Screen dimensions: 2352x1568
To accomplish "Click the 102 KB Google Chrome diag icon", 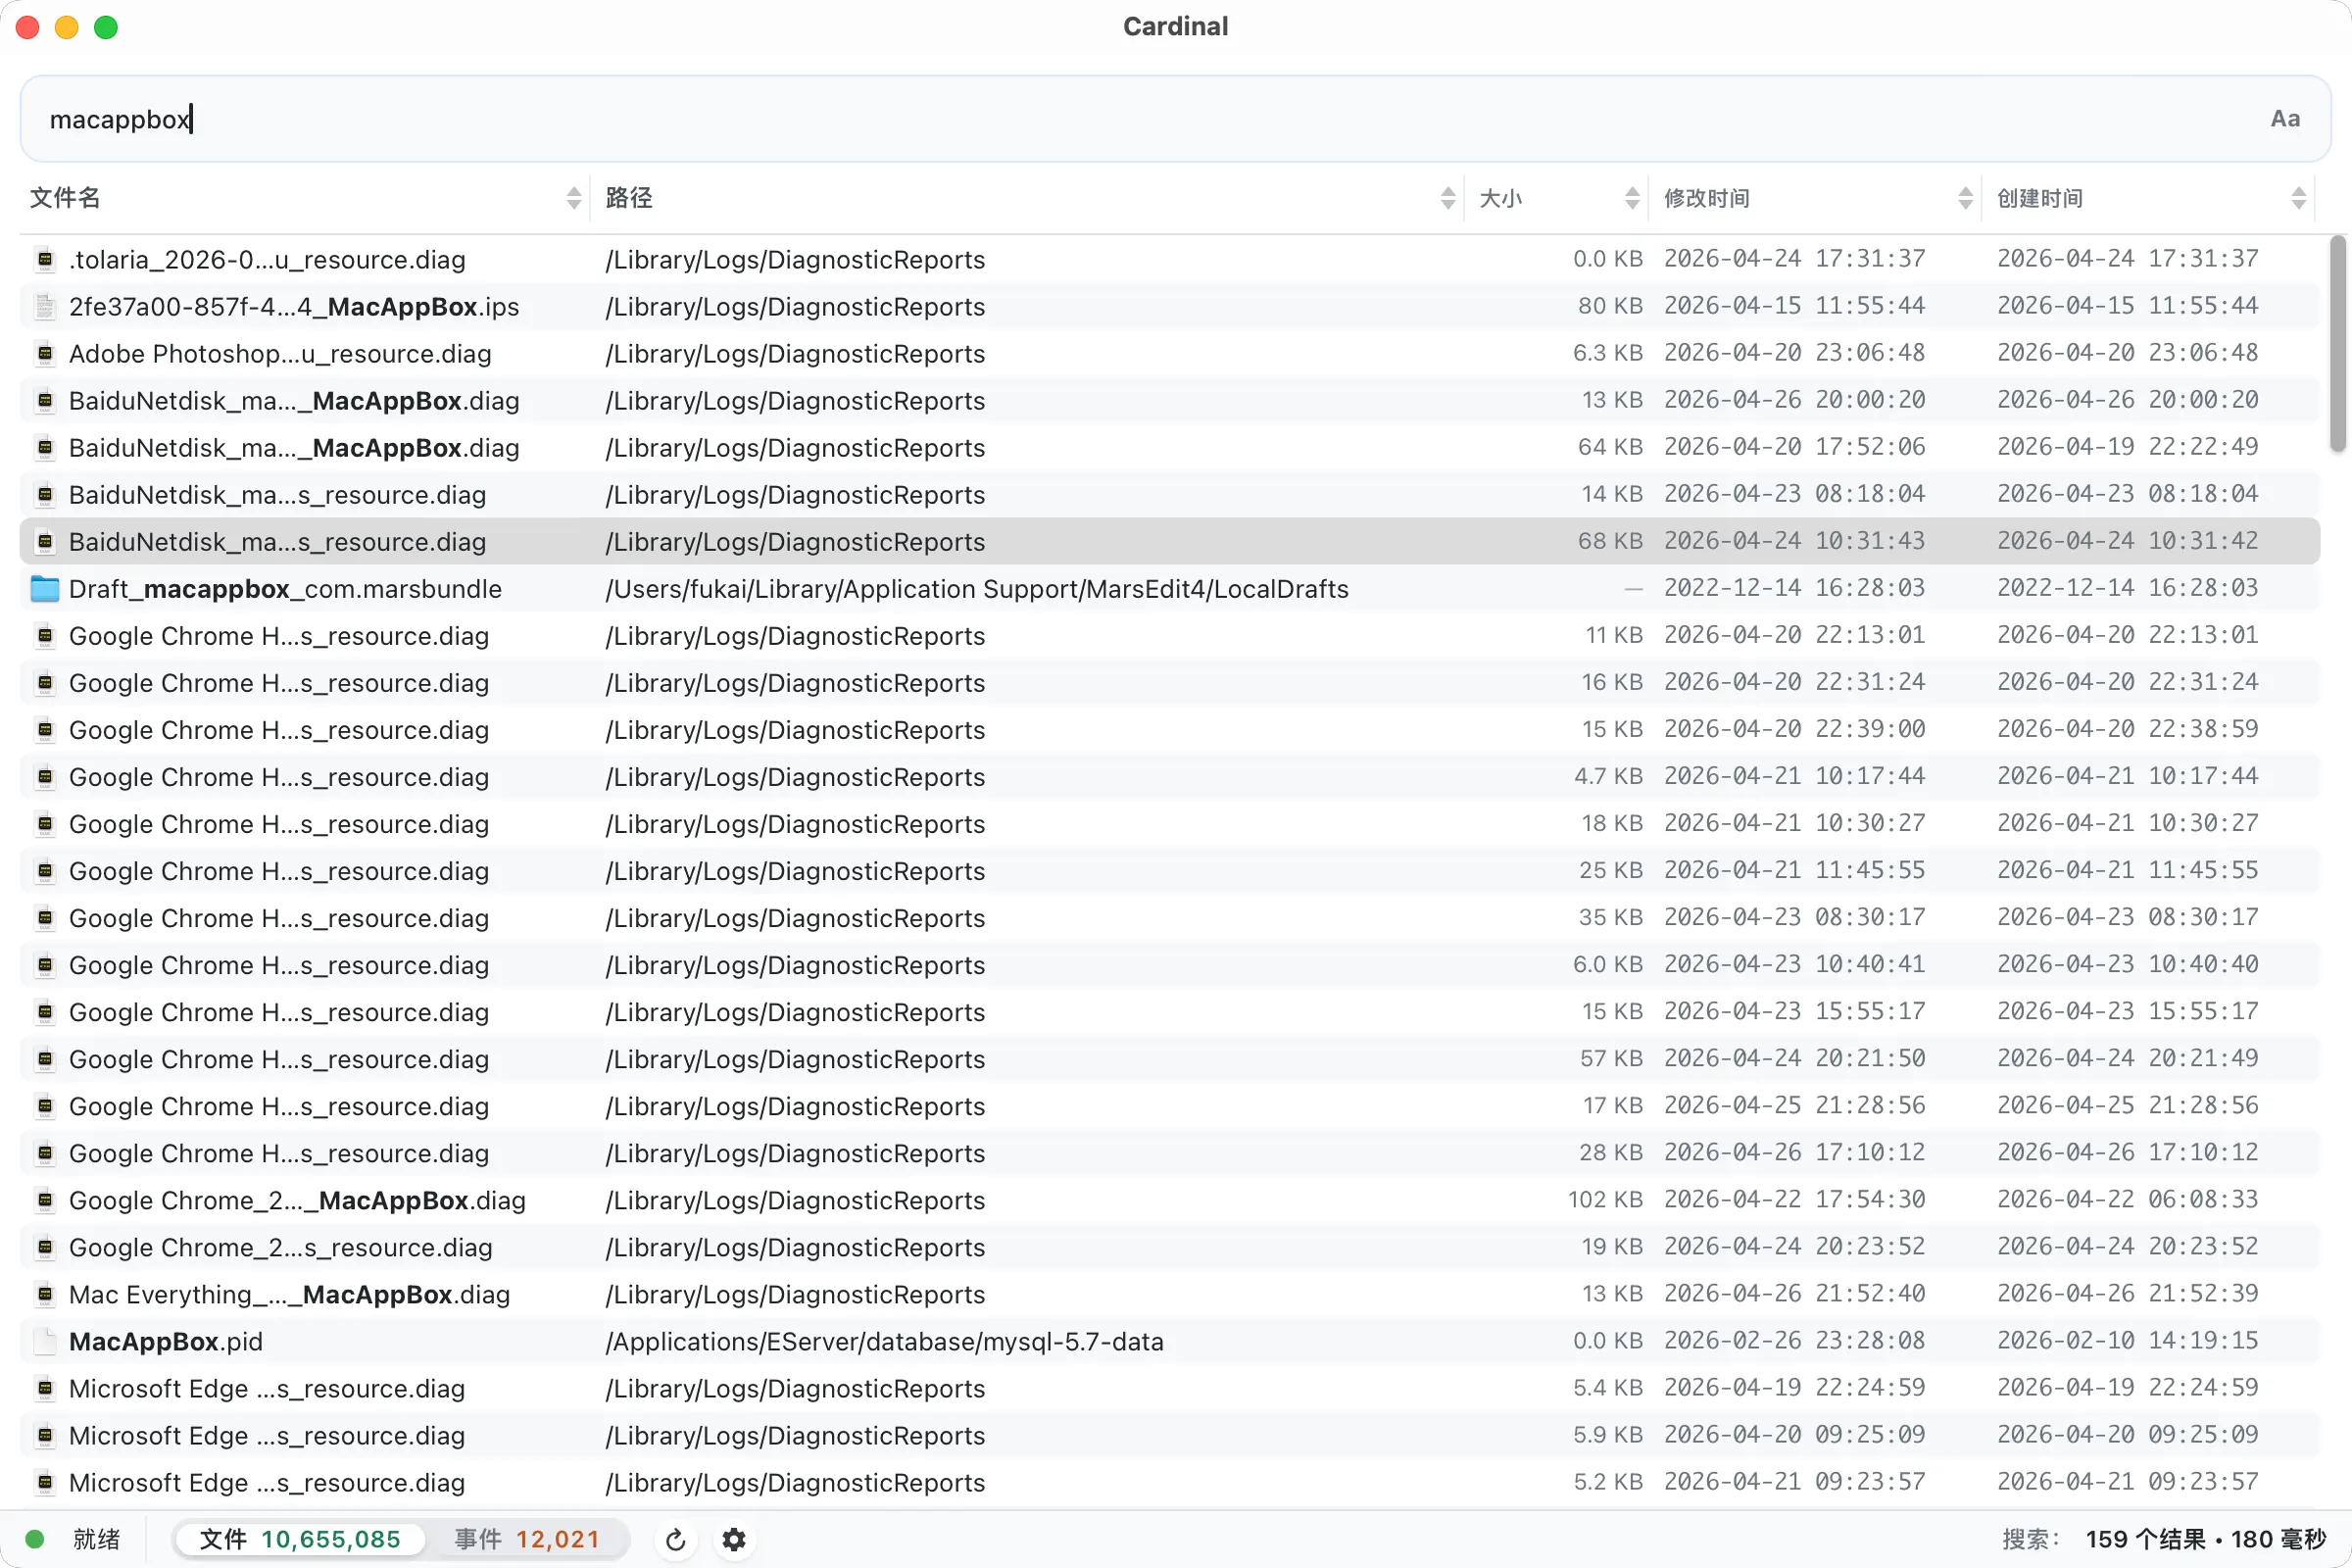I will point(44,1201).
